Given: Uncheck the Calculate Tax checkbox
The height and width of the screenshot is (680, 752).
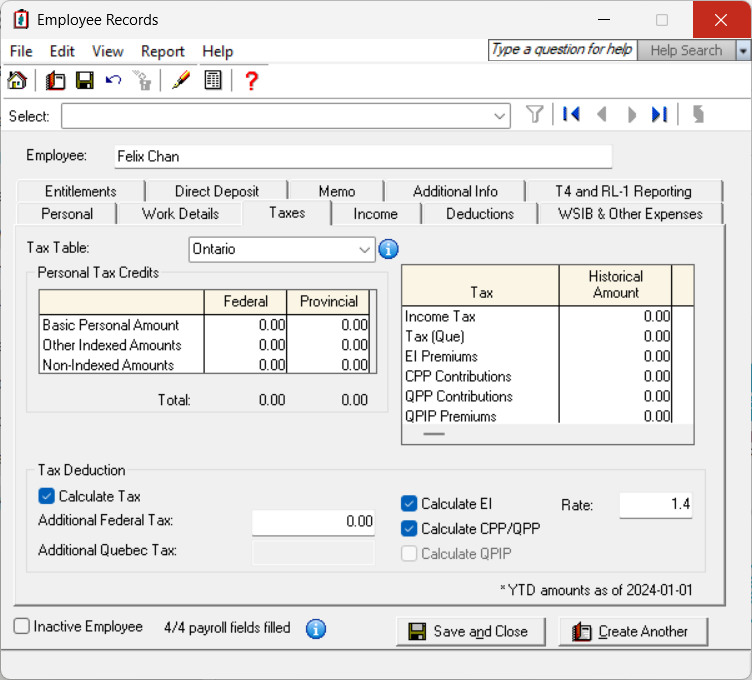Looking at the screenshot, I should (x=47, y=496).
